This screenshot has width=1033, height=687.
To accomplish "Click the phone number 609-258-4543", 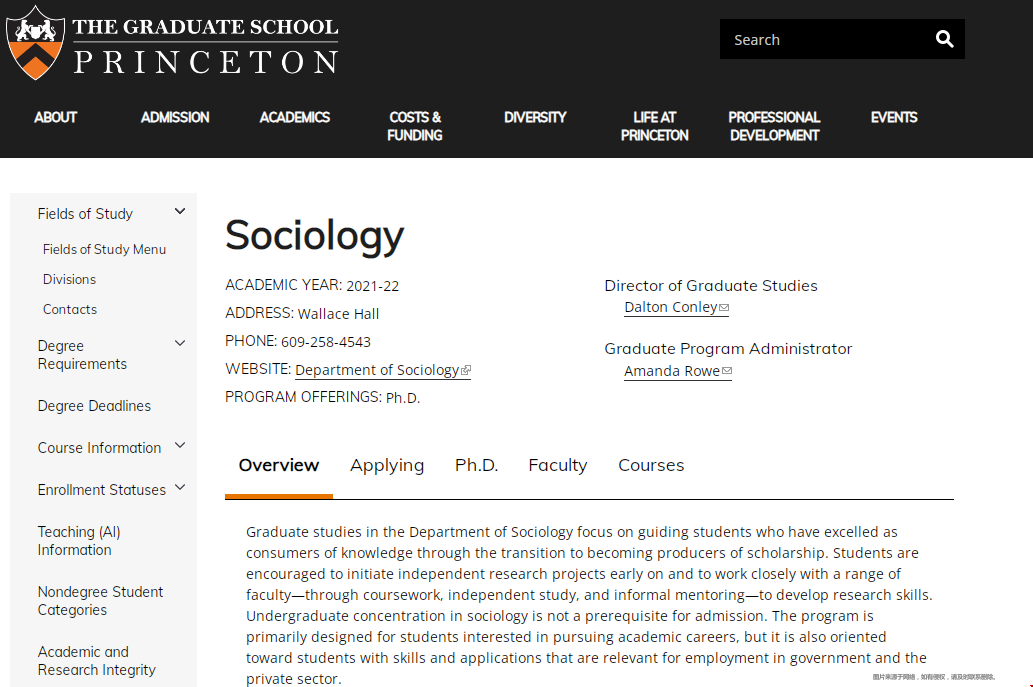I will click(326, 342).
